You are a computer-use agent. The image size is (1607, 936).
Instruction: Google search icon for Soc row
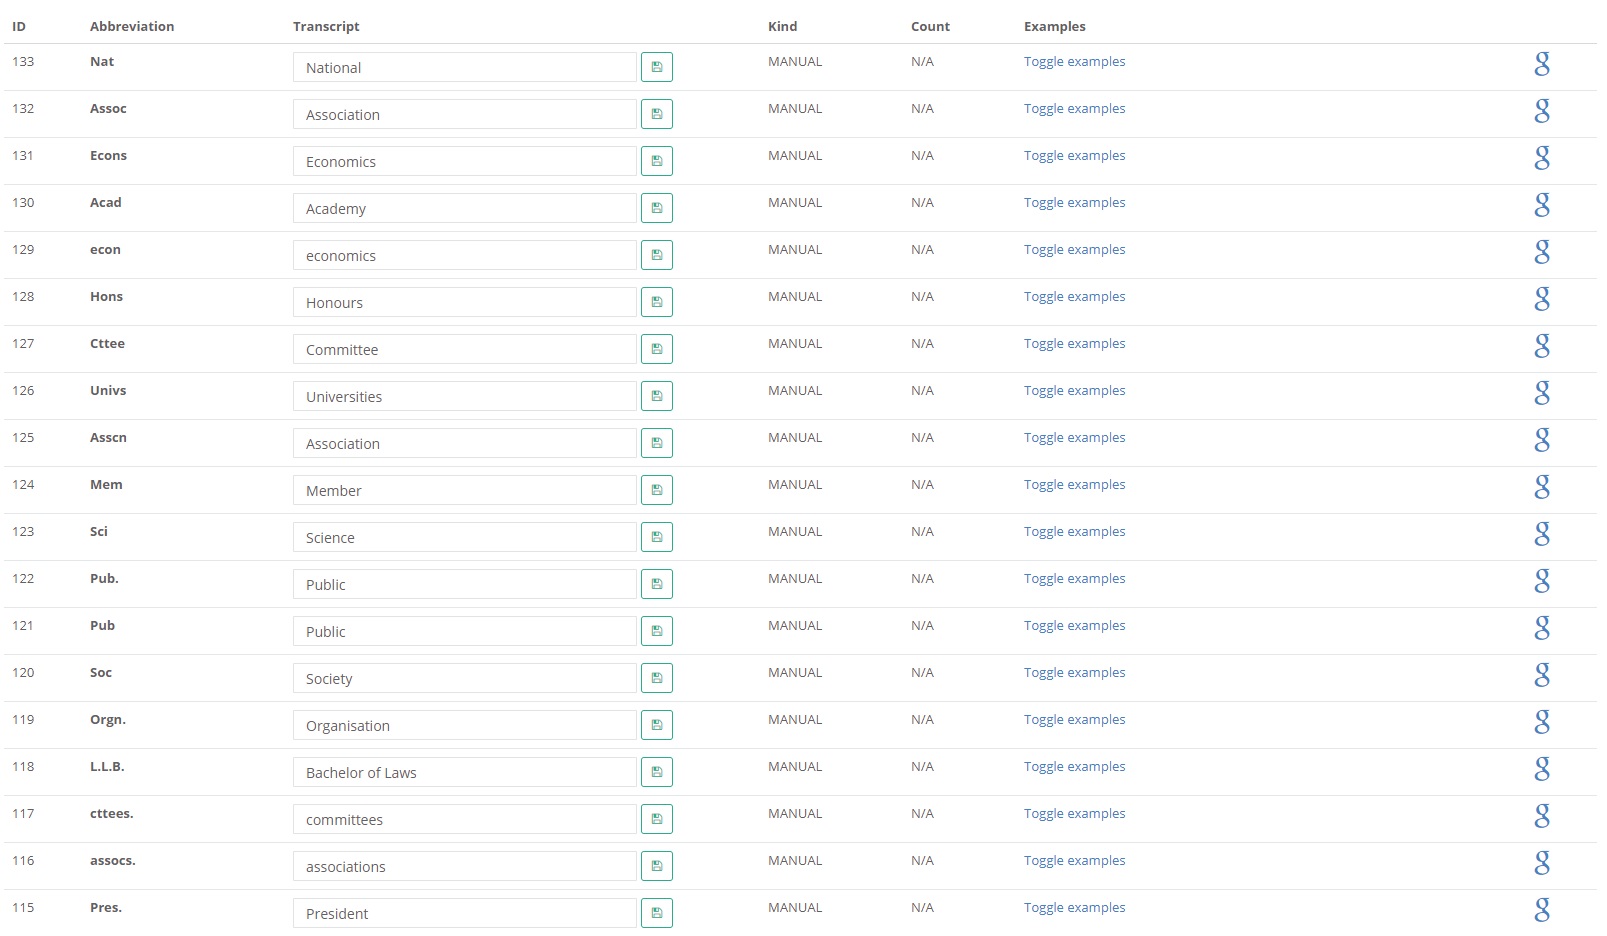[1542, 675]
